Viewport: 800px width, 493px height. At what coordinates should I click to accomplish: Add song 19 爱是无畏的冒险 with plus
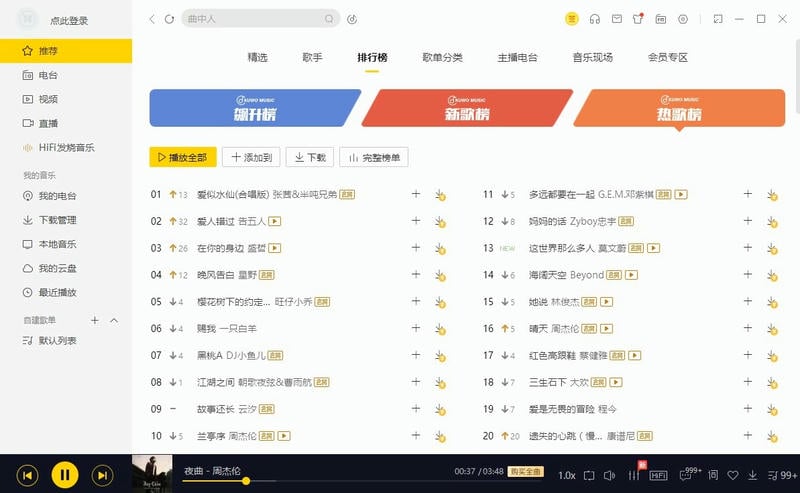747,409
